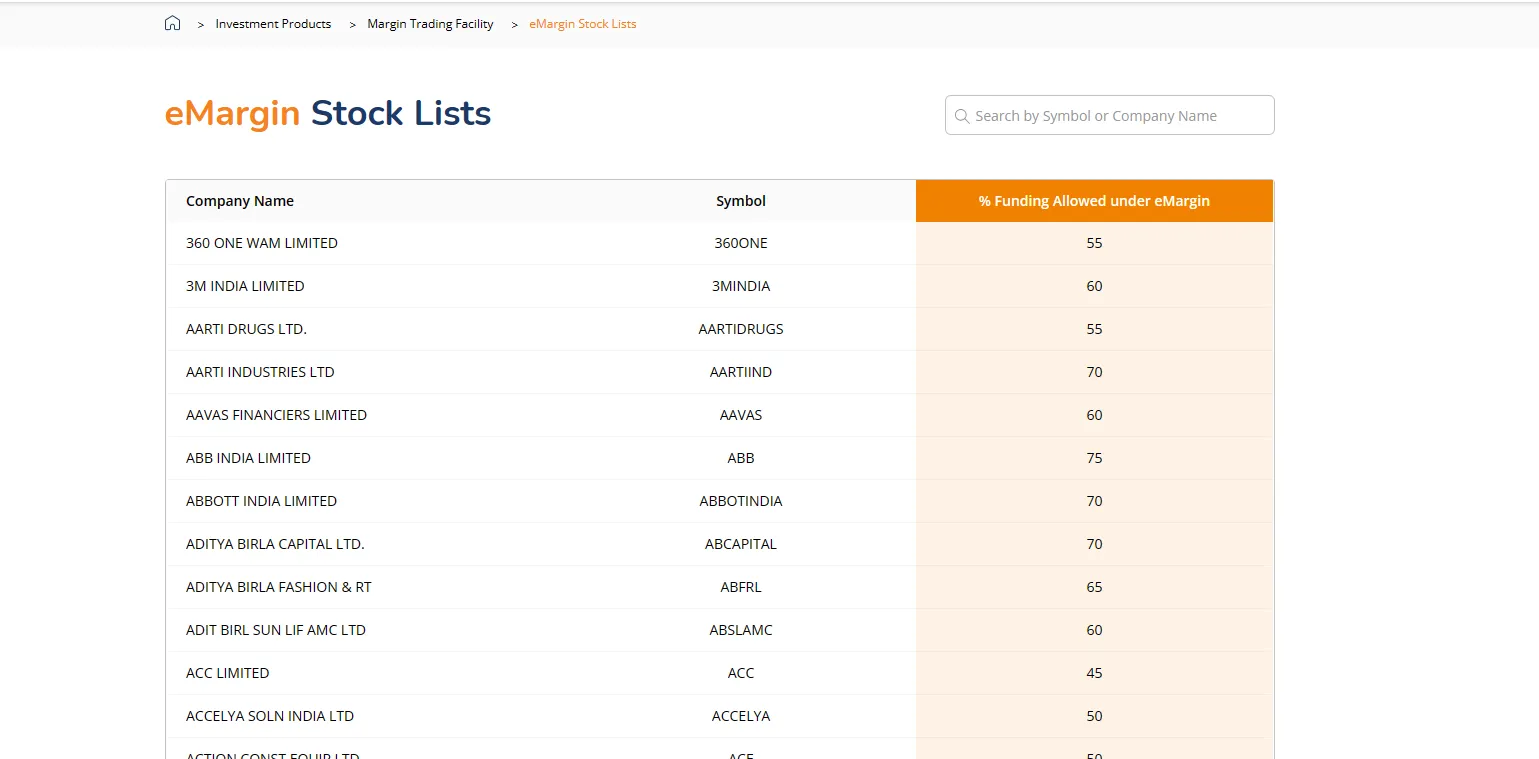Click % Funding Allowed under eMargin header
Screen dimensions: 1539x759
1094,201
